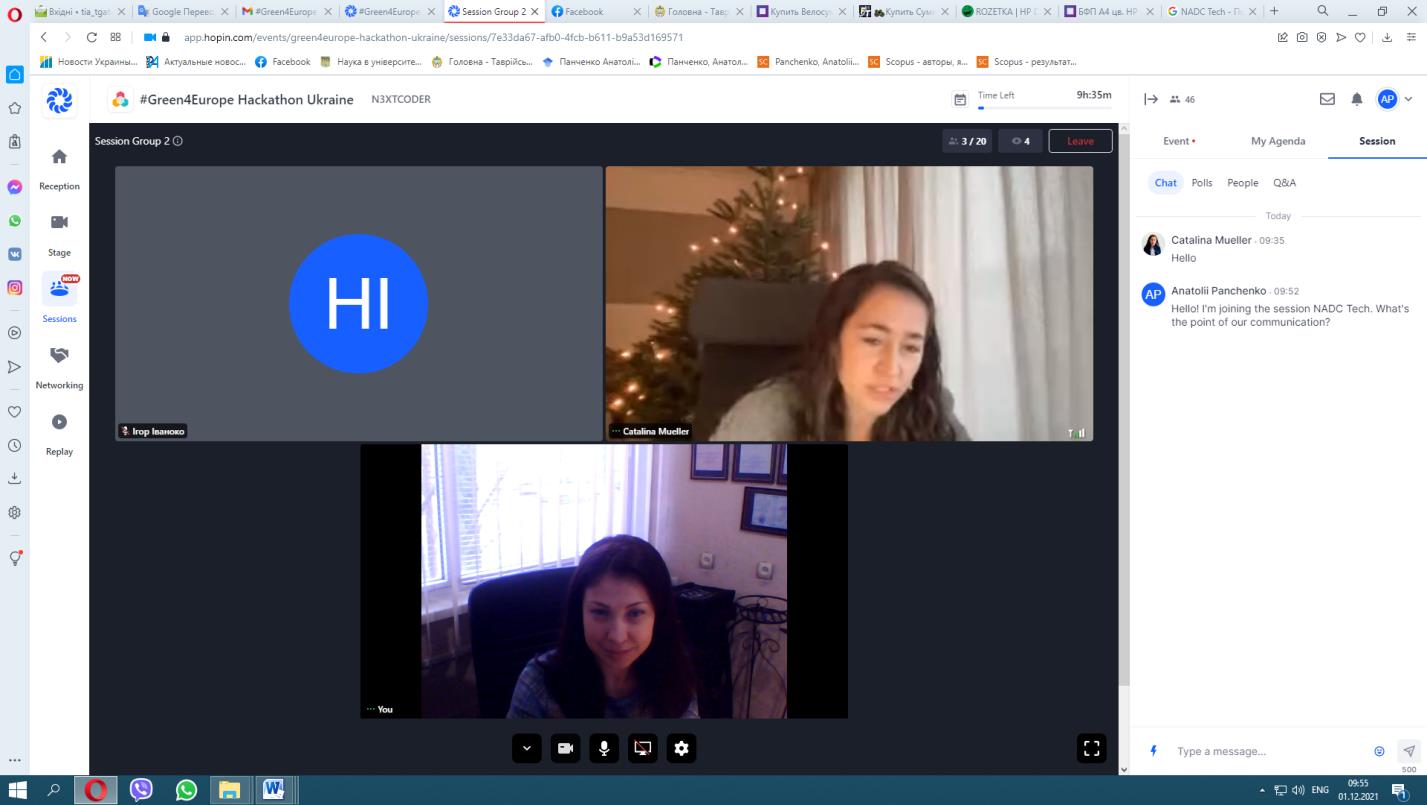Open the Facebook bookmark
This screenshot has width=1427, height=805.
coord(283,62)
